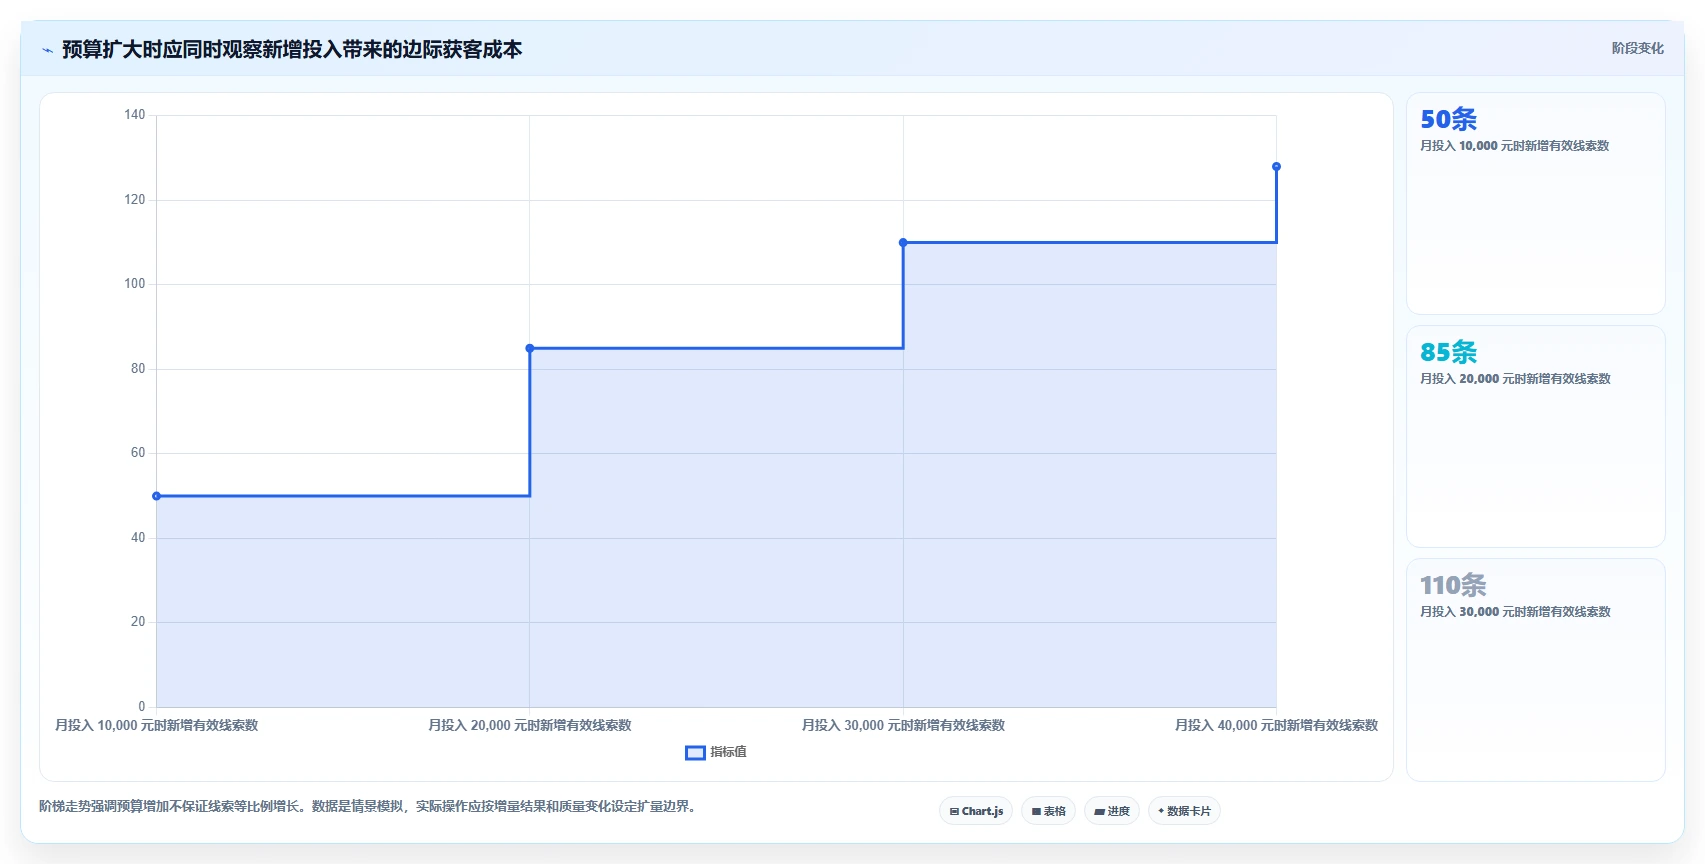Click x-axis label 月投入 30,000 元时新增有效线索数
This screenshot has height=864, width=1705.
(x=903, y=725)
